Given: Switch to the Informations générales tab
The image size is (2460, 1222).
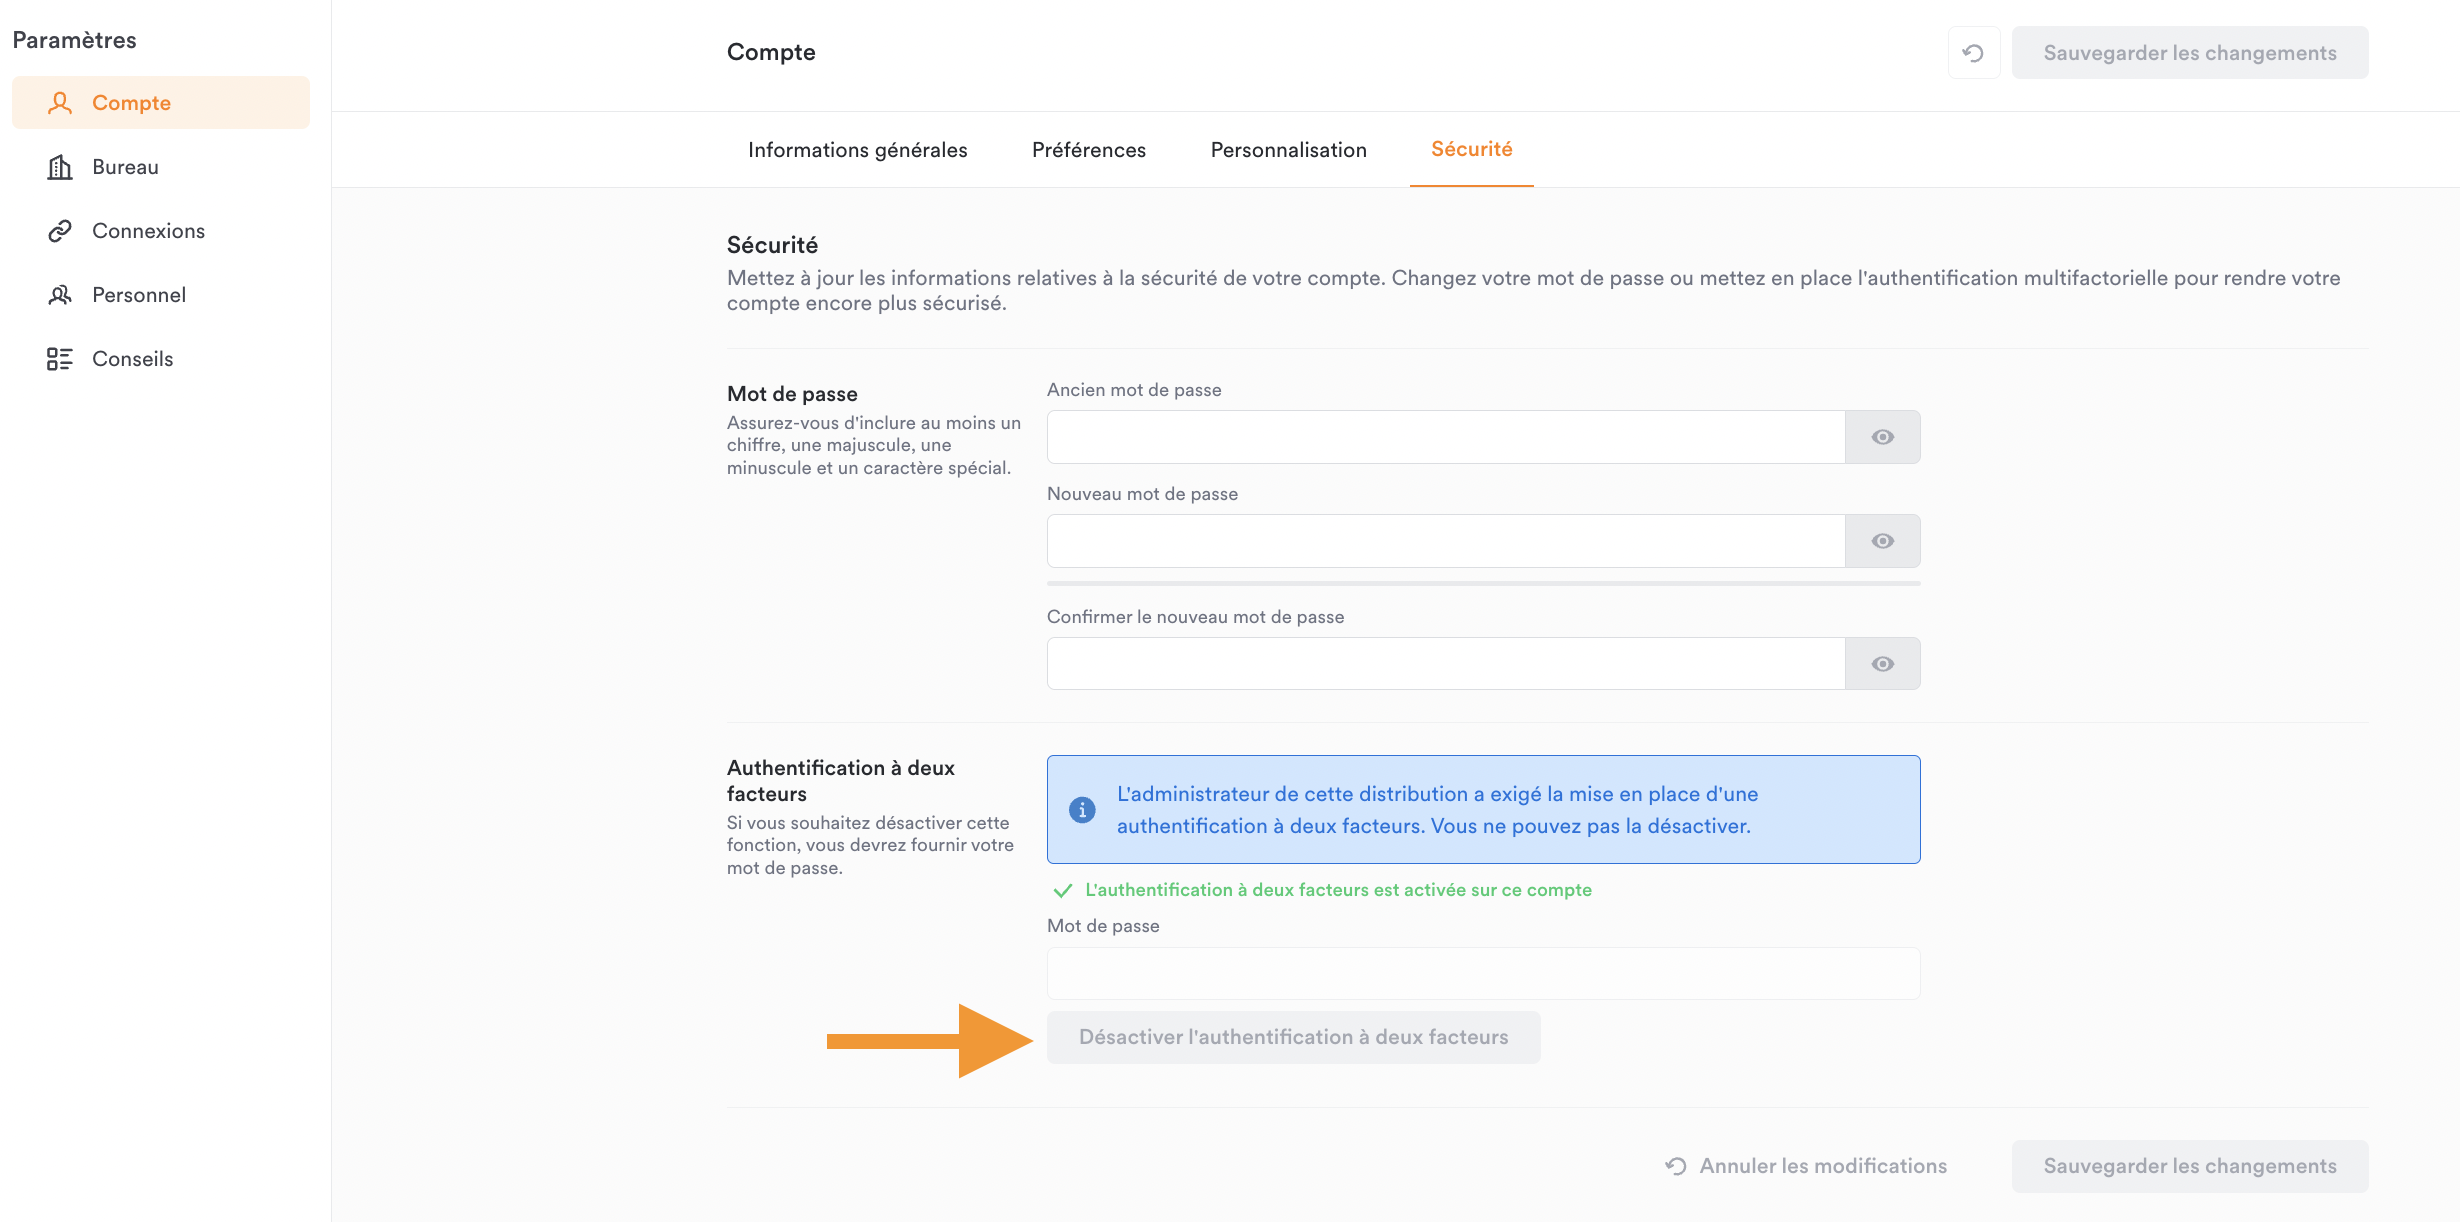Looking at the screenshot, I should click(858, 150).
